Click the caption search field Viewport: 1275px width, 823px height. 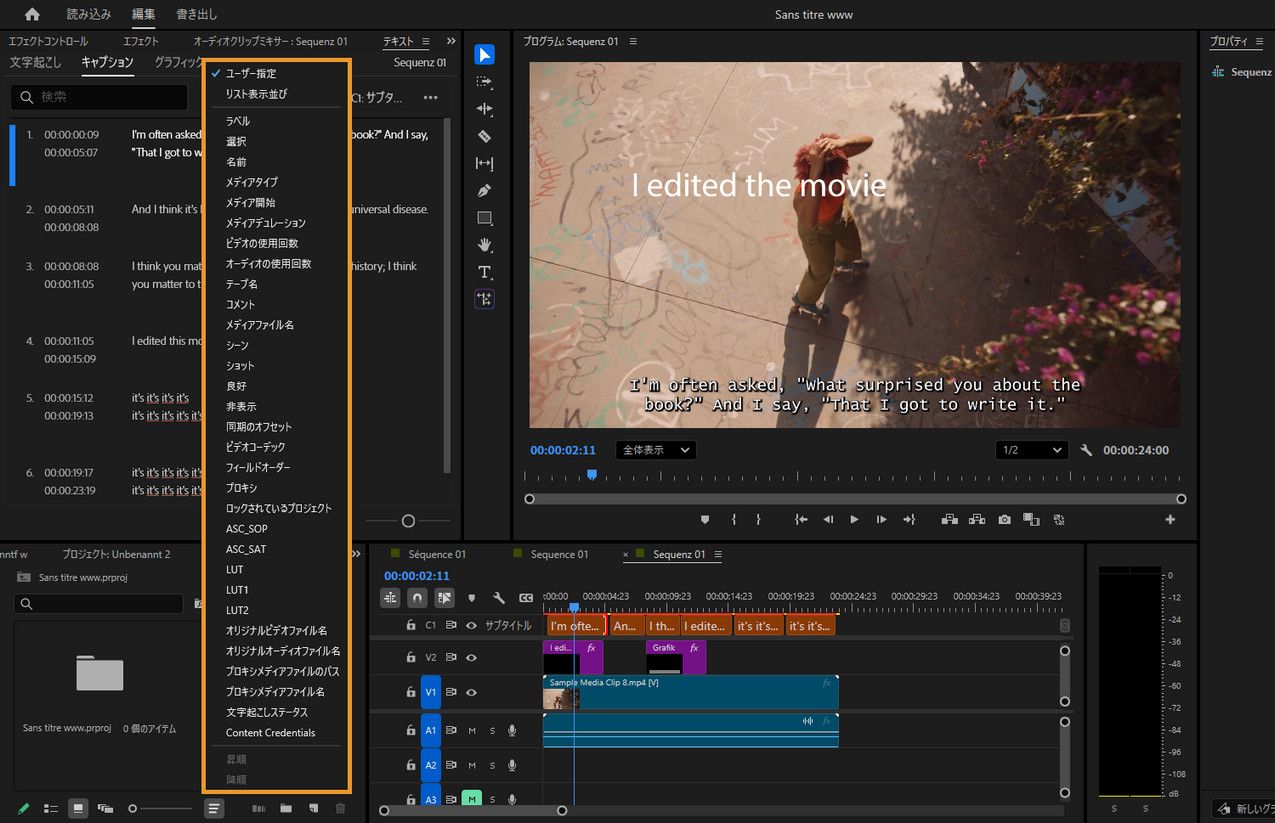[100, 97]
